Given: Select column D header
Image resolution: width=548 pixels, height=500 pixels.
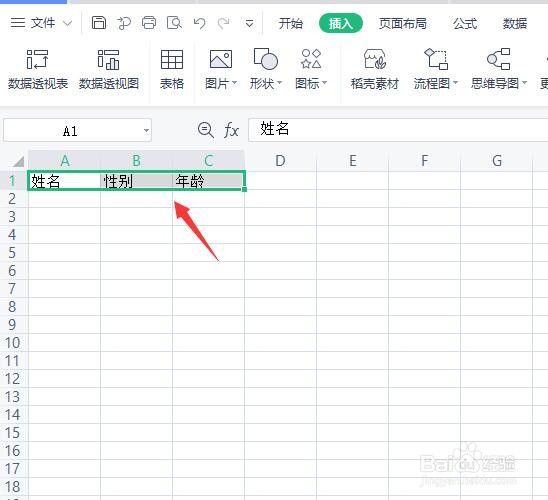Looking at the screenshot, I should [280, 161].
